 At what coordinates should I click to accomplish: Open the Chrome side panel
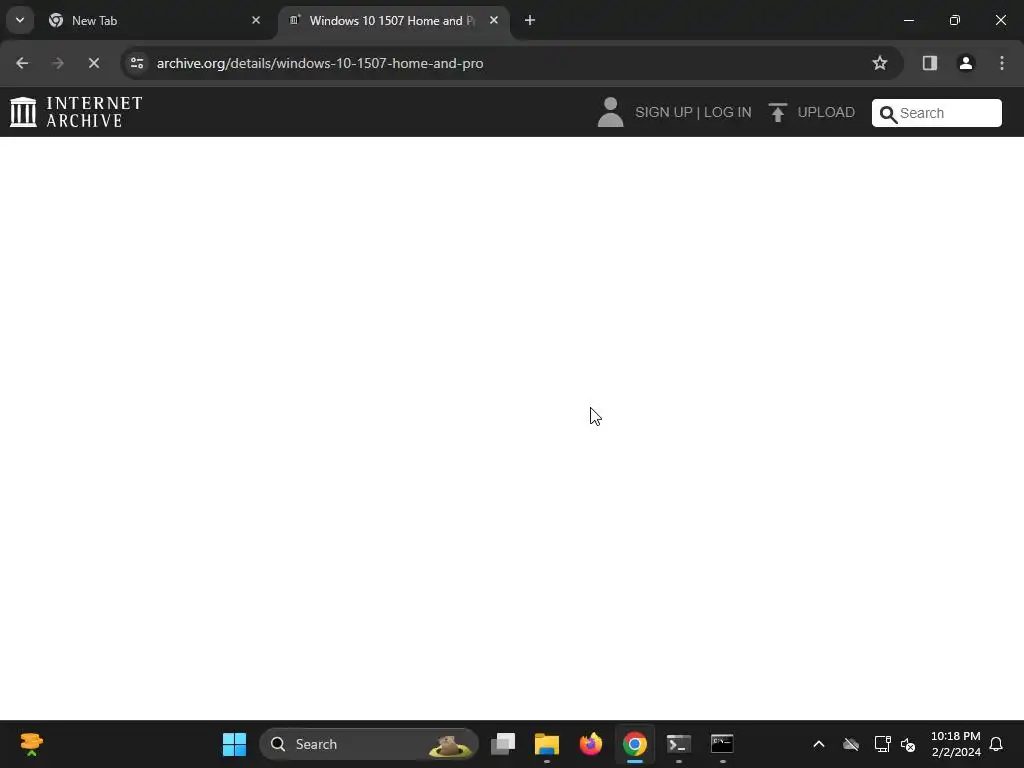pos(929,63)
